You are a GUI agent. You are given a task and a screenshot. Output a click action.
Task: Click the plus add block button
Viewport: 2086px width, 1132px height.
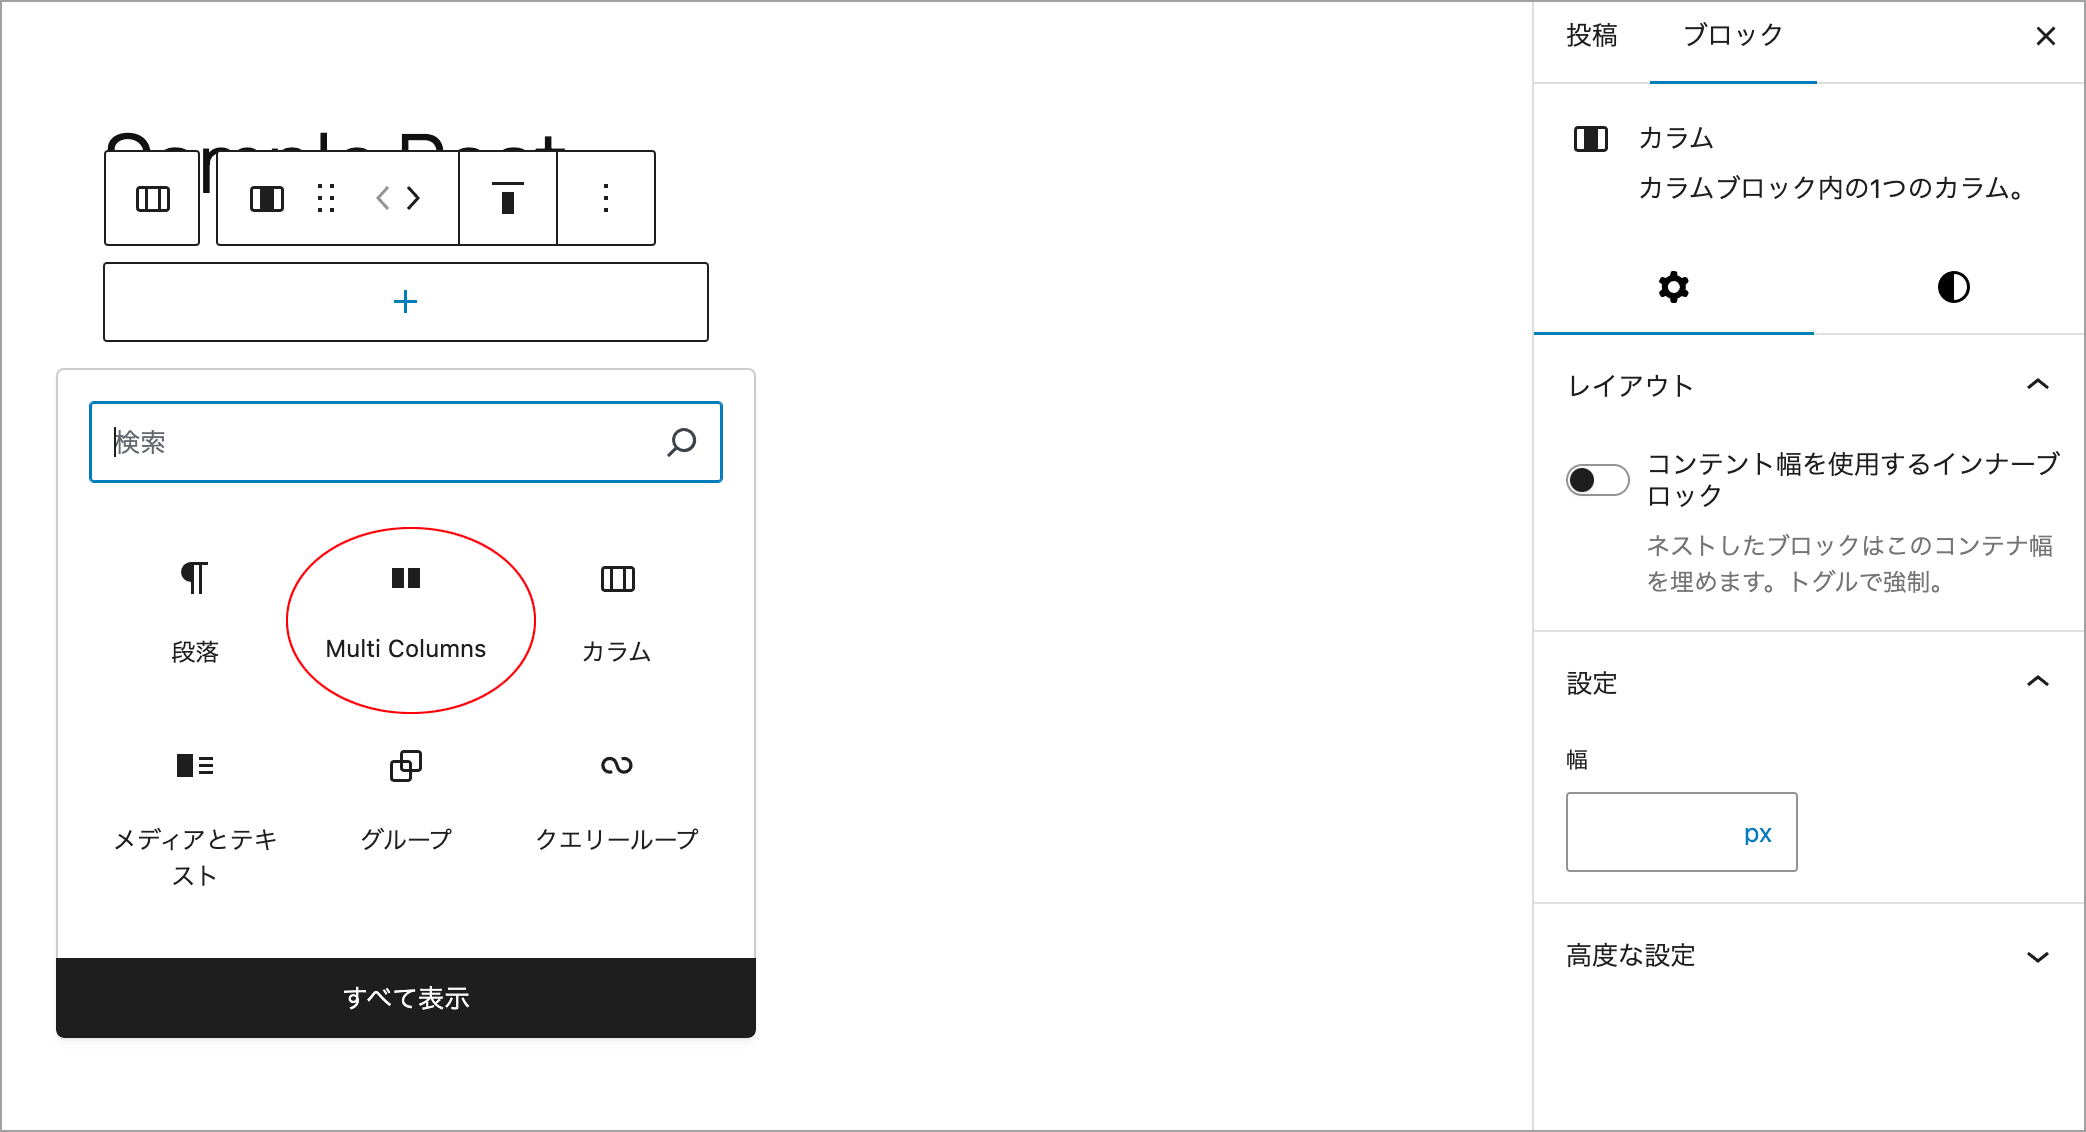point(406,302)
